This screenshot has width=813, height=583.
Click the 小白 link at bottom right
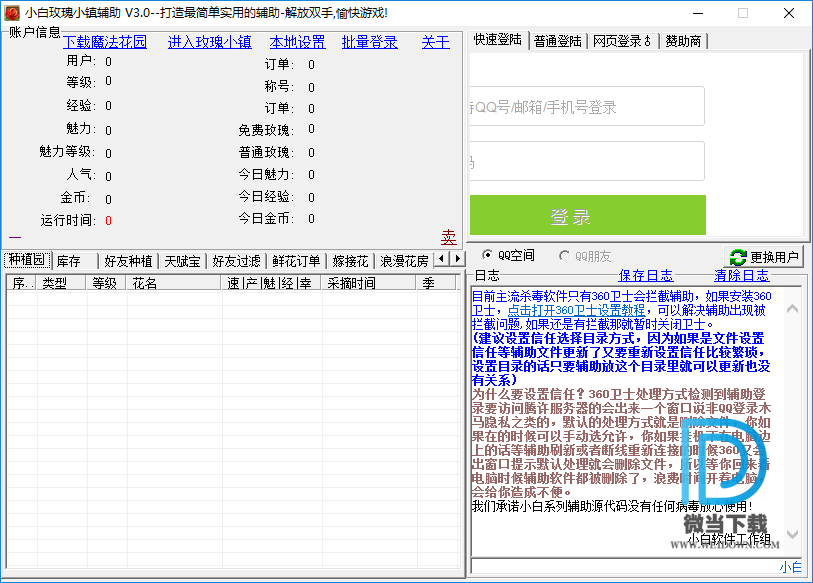point(790,567)
